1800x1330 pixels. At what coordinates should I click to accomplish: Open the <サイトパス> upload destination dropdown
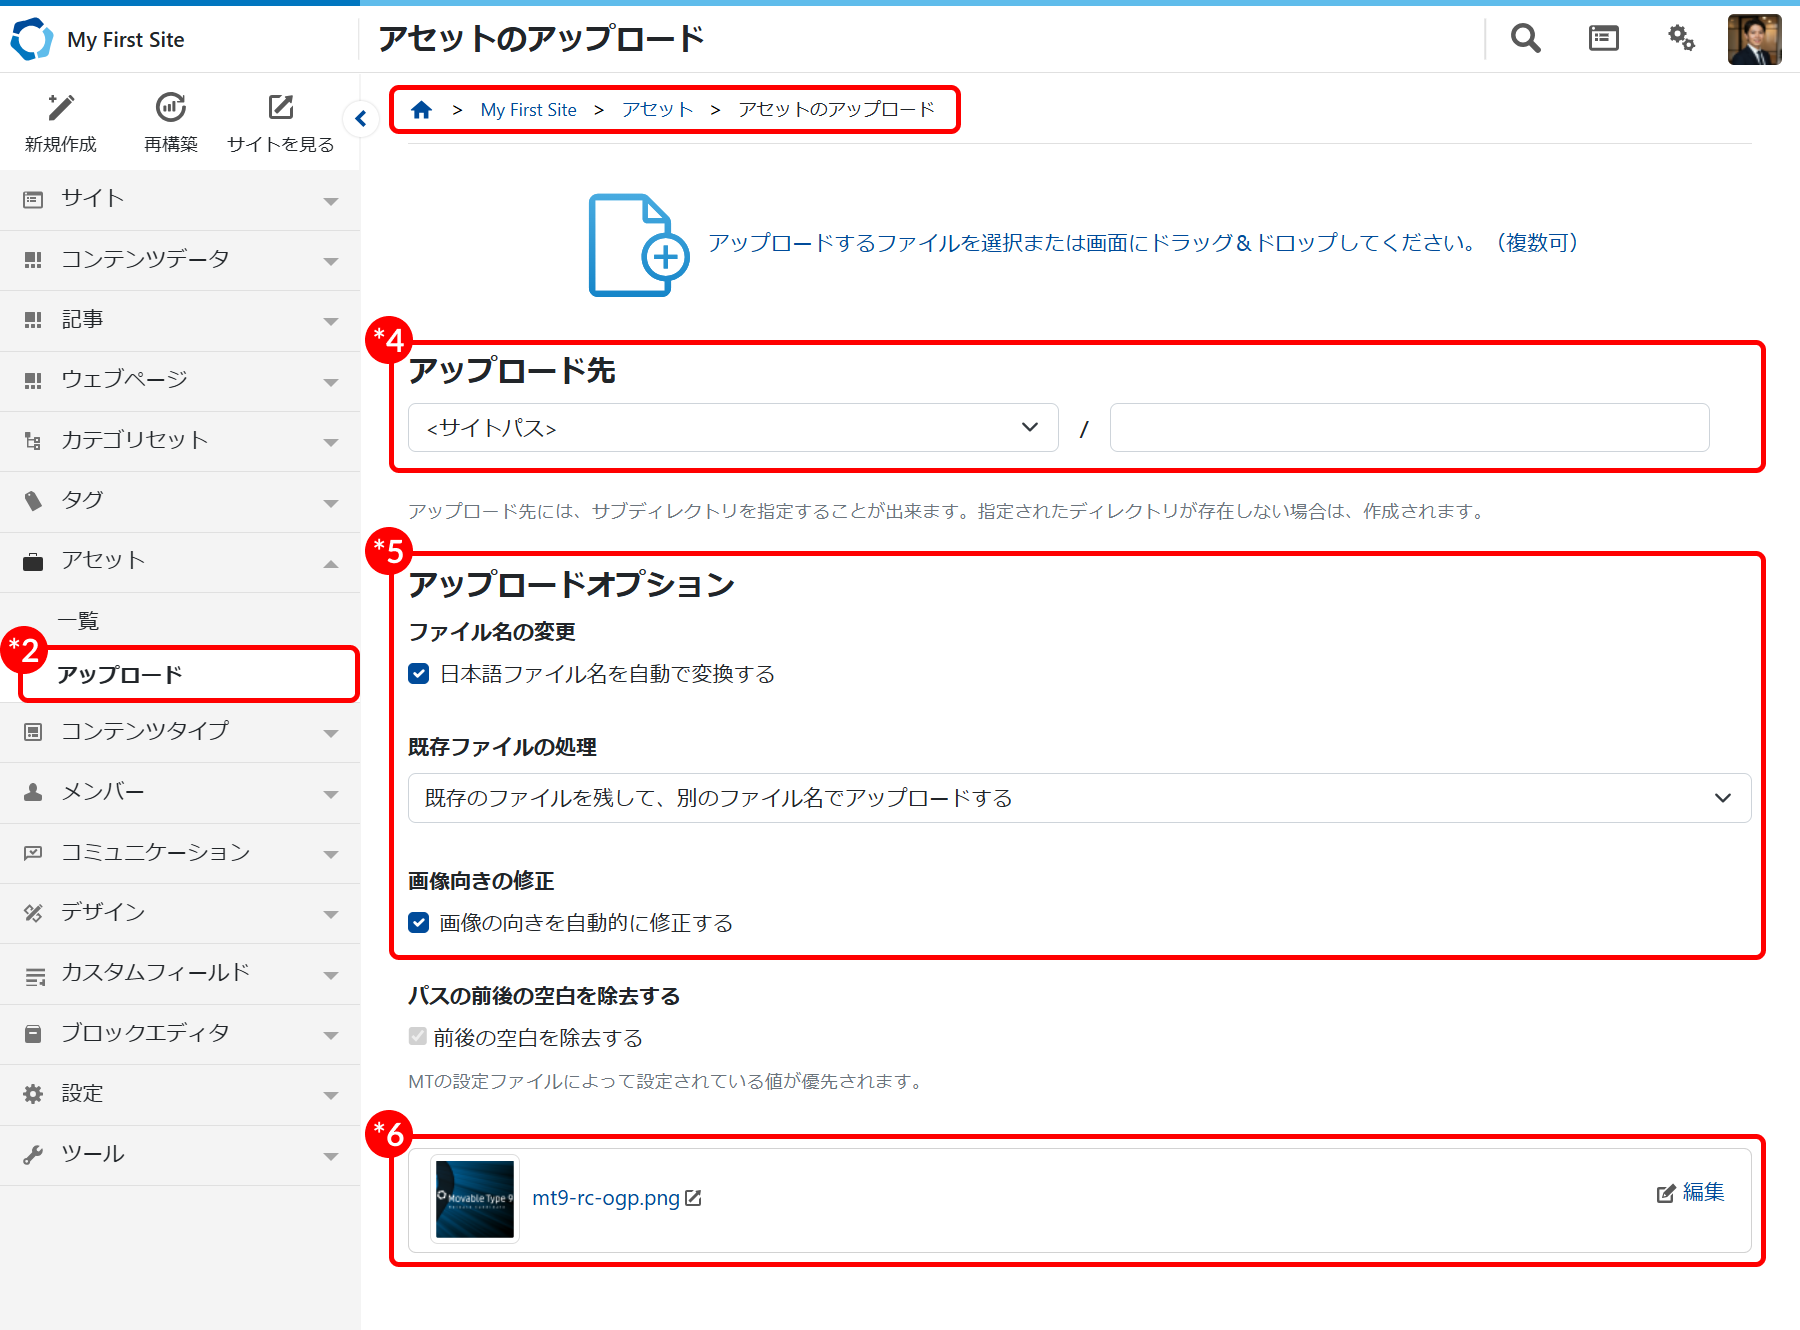tap(732, 428)
